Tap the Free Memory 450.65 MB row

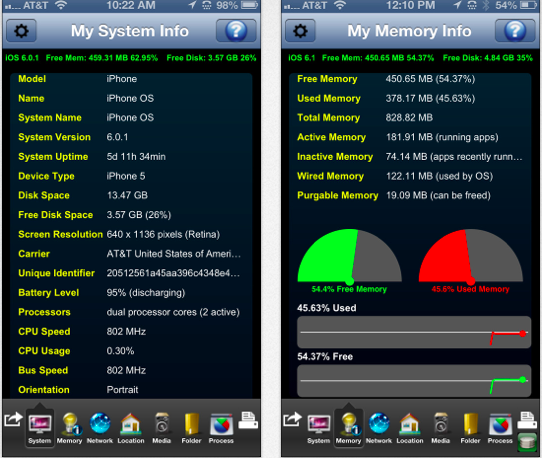tap(410, 79)
